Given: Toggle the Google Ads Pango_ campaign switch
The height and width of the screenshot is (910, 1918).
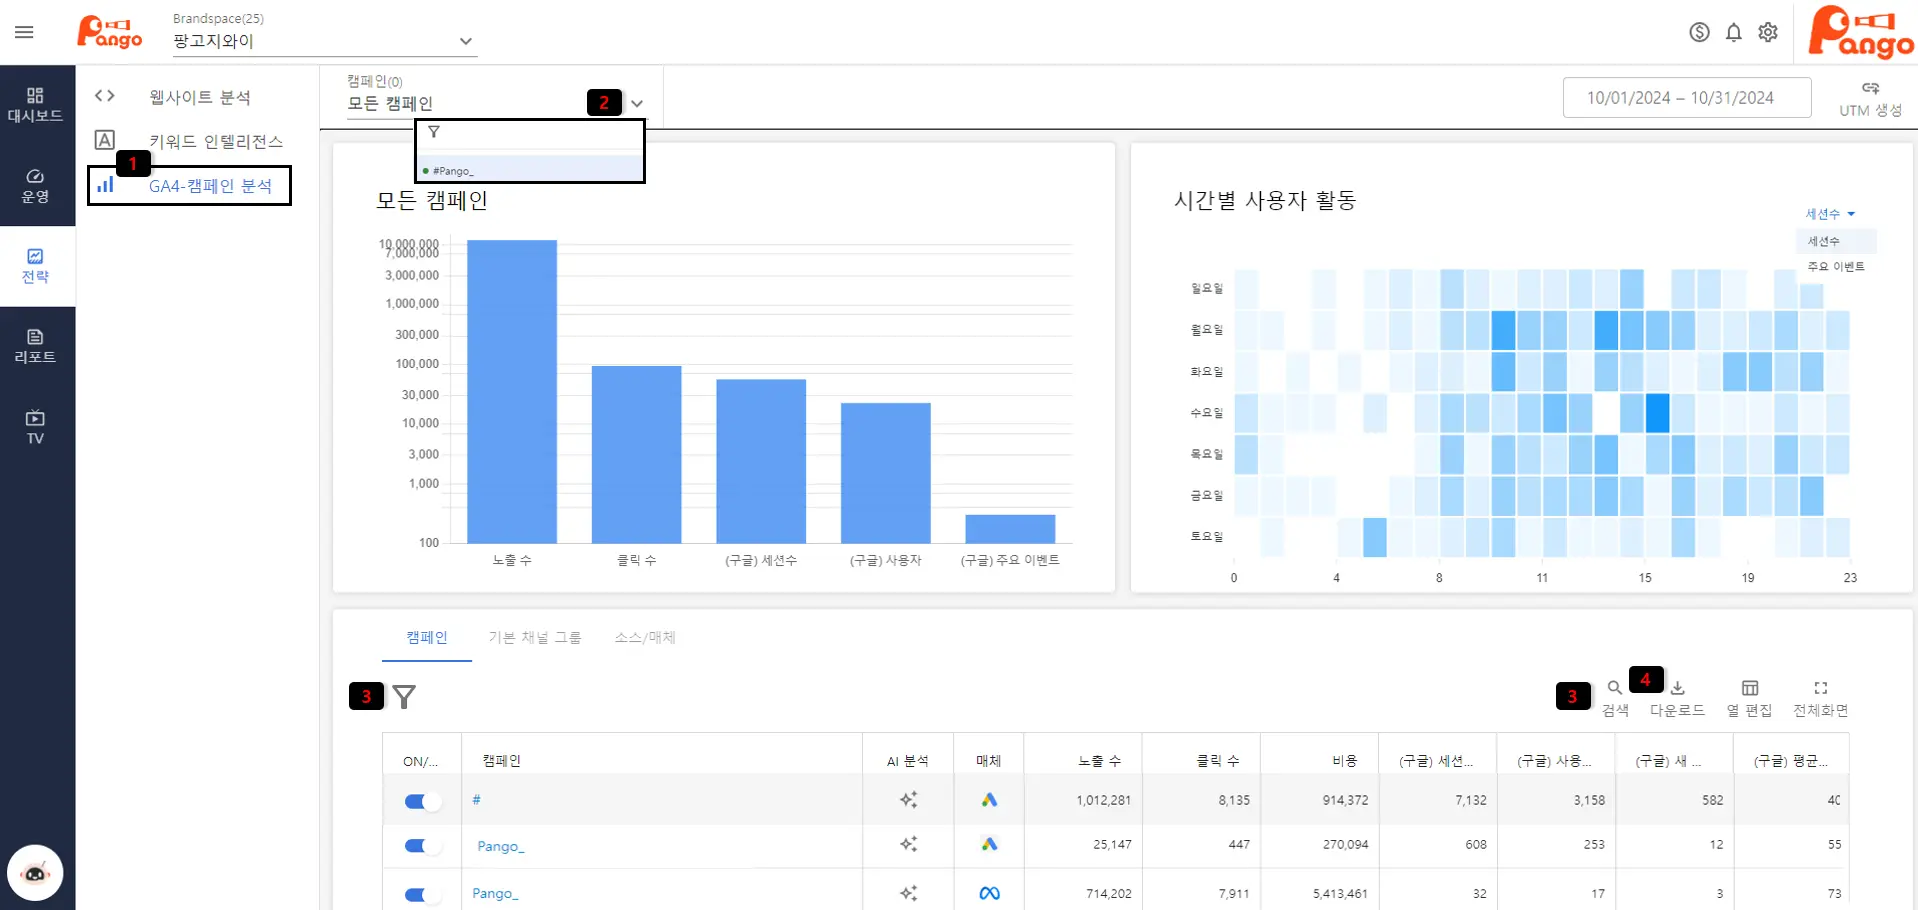Looking at the screenshot, I should [x=421, y=846].
